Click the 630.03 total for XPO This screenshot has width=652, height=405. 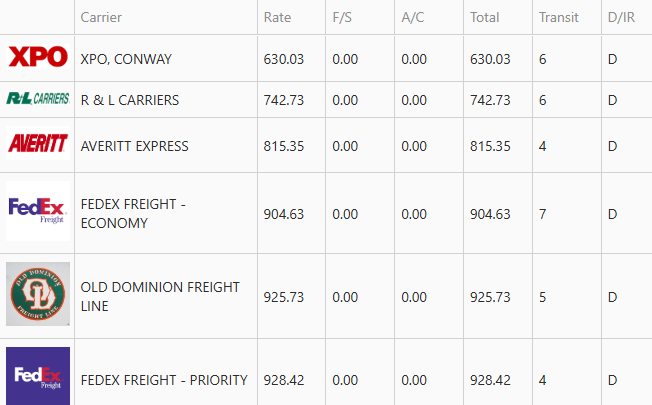pyautogui.click(x=490, y=59)
